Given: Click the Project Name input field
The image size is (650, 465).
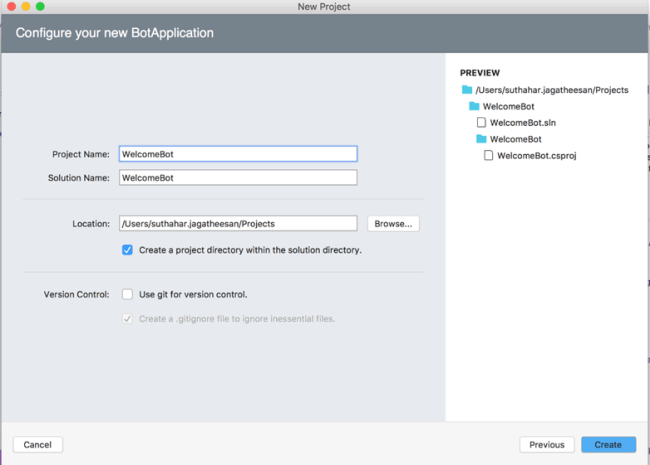Looking at the screenshot, I should 238,154.
